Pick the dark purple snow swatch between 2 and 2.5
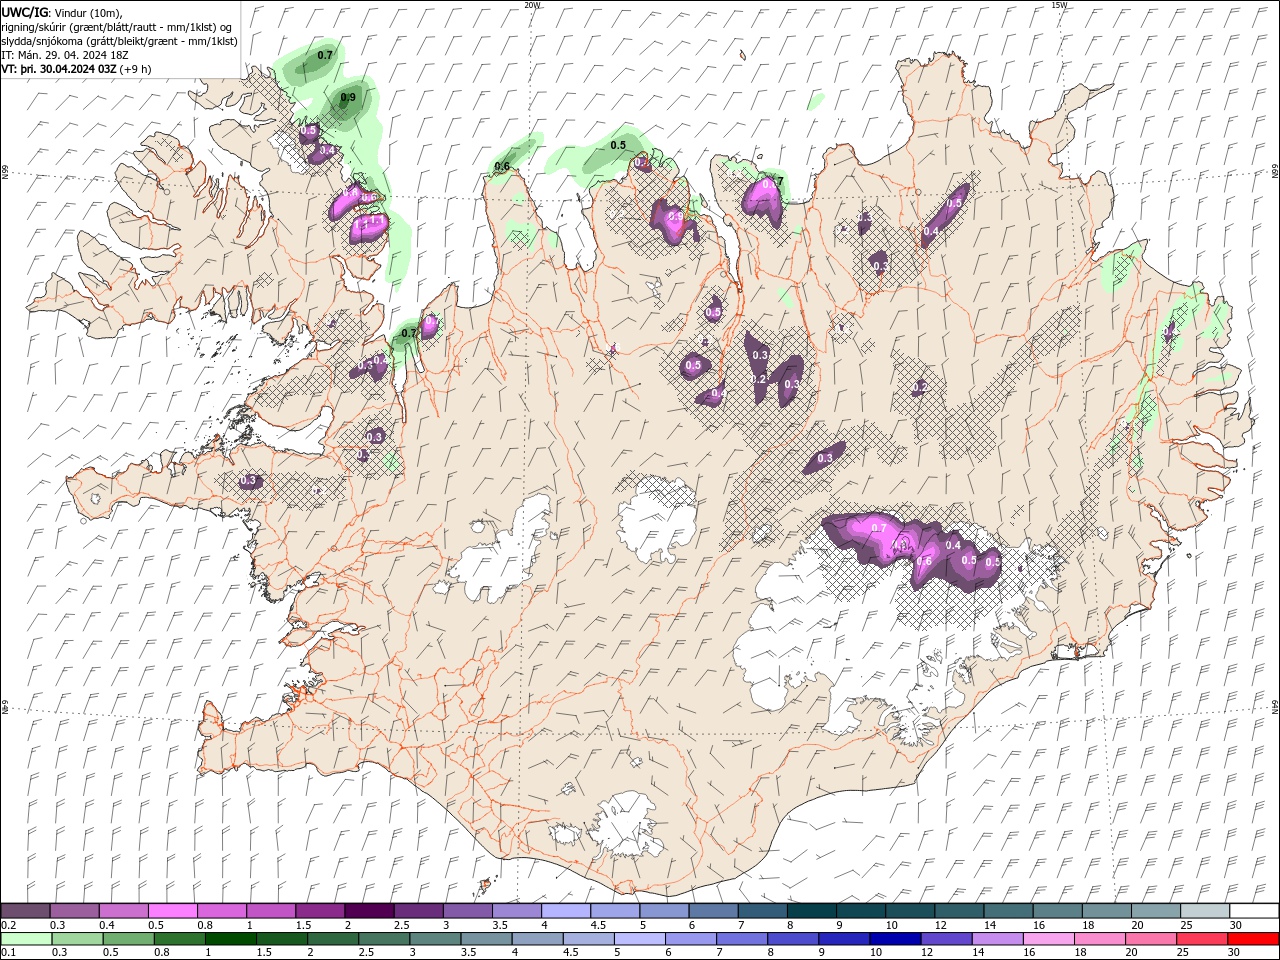 click(x=369, y=911)
